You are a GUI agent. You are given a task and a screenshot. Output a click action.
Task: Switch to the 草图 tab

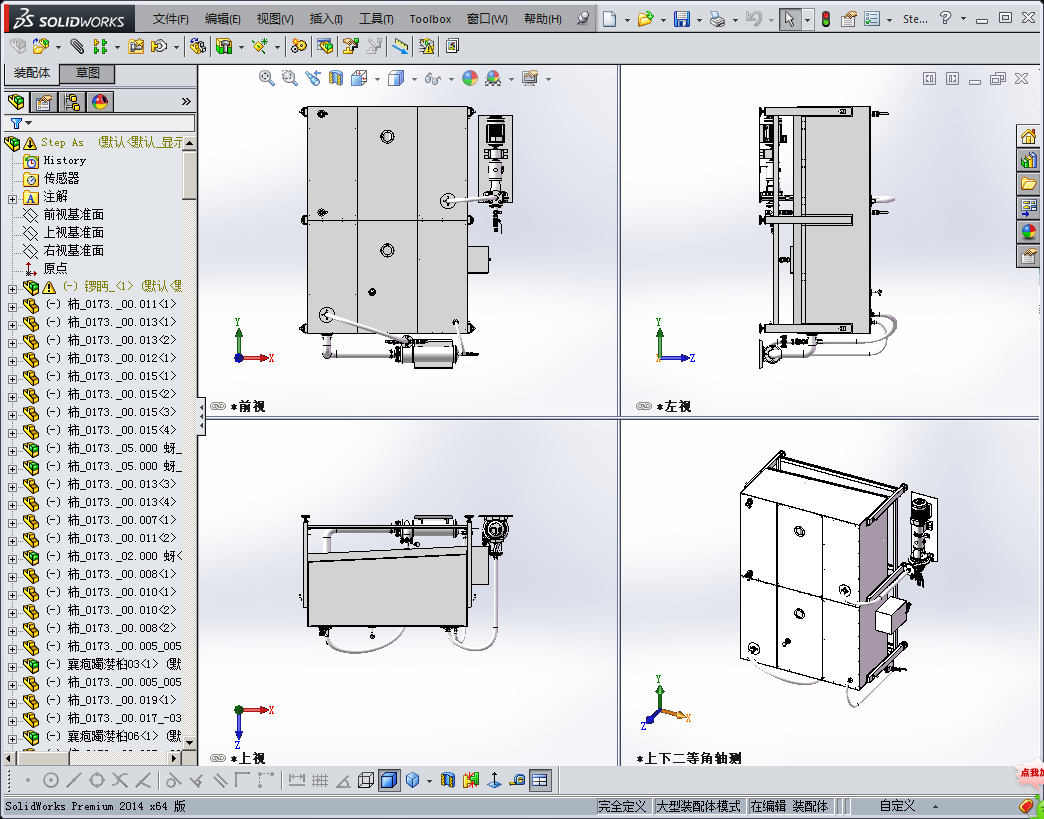pos(87,73)
